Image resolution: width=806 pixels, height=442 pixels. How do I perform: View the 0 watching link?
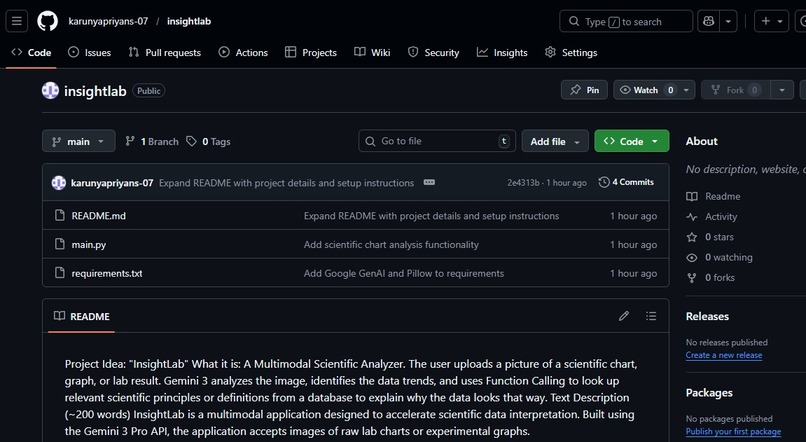(x=720, y=257)
